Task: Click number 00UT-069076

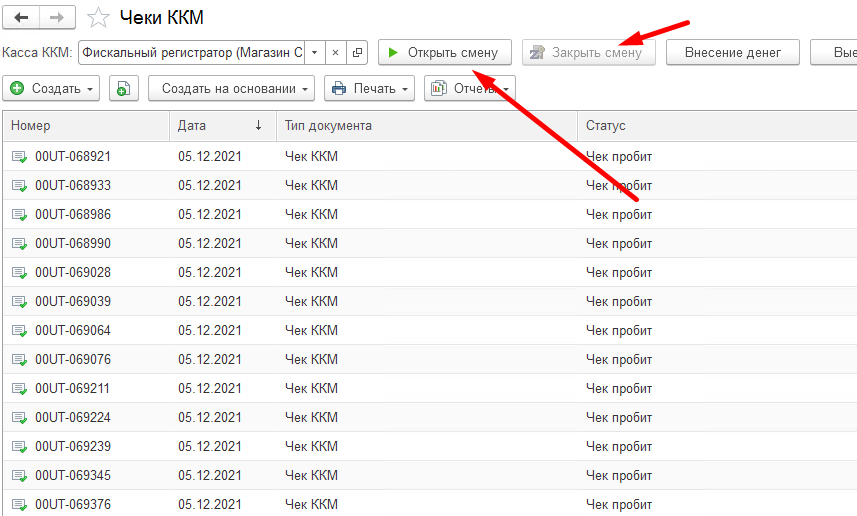Action: (73, 359)
